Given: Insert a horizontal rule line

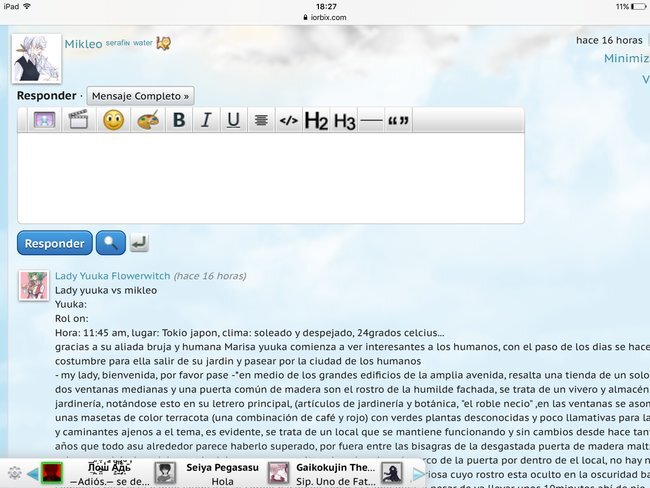Looking at the screenshot, I should pos(371,121).
